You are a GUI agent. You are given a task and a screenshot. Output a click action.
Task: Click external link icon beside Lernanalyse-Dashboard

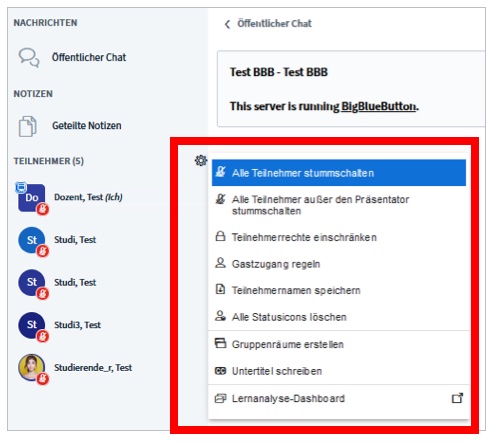(457, 398)
